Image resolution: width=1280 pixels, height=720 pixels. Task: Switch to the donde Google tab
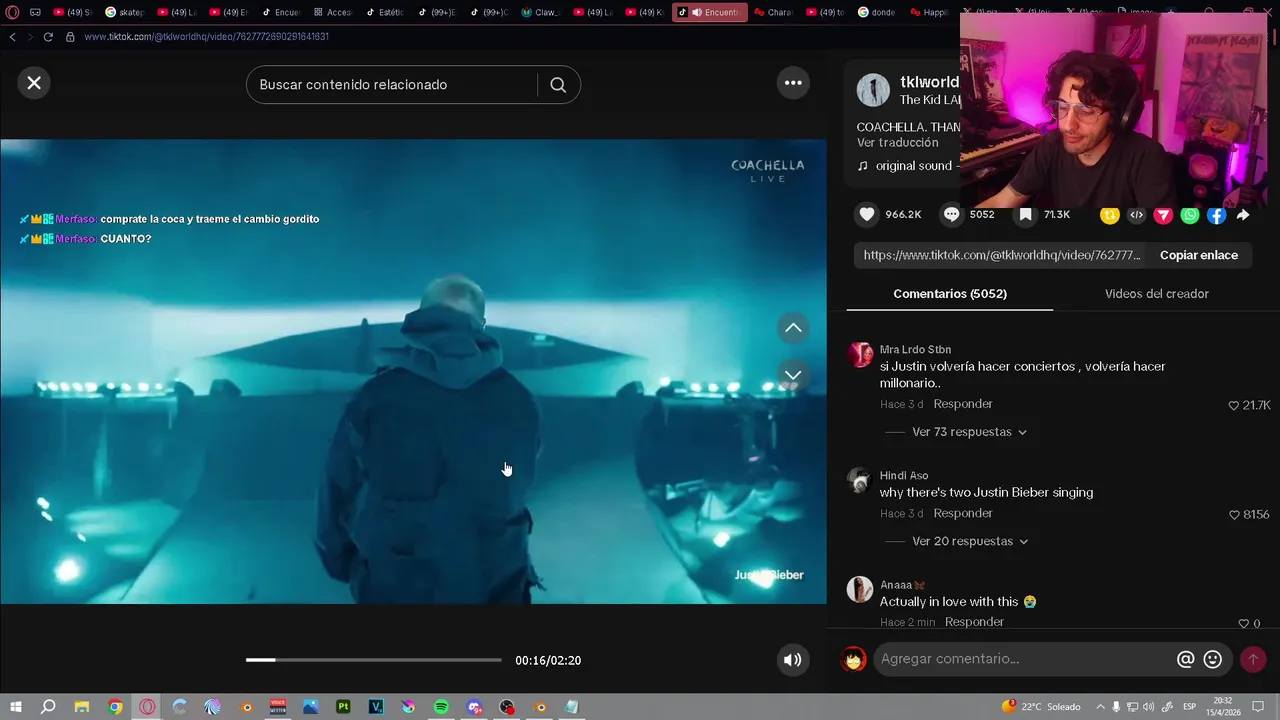click(877, 12)
